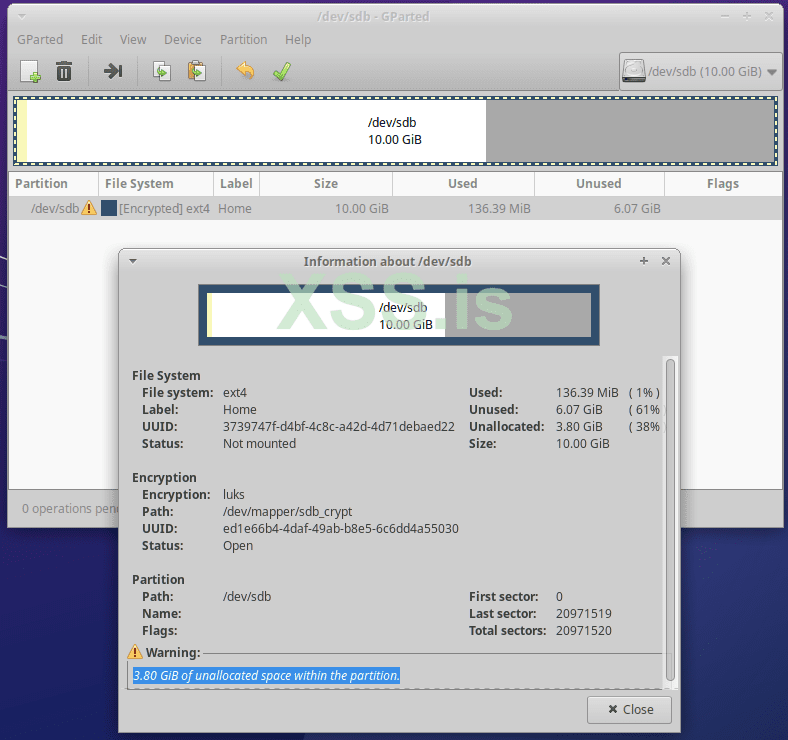Open the Device menu
788x740 pixels.
pos(182,39)
